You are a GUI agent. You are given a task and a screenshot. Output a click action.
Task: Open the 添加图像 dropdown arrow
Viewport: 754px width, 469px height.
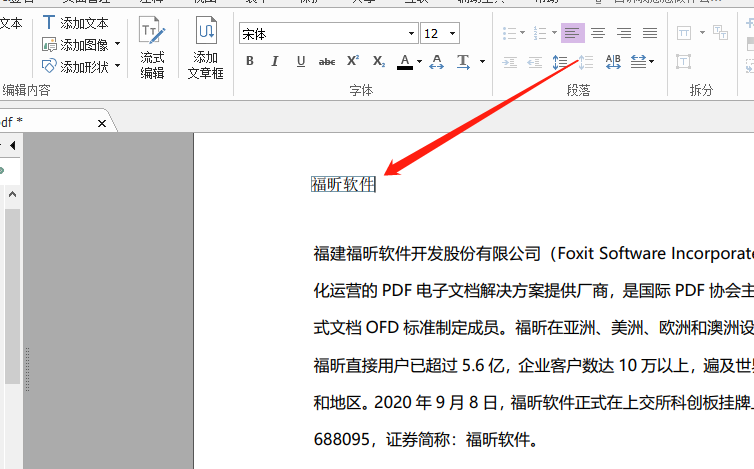(117, 44)
